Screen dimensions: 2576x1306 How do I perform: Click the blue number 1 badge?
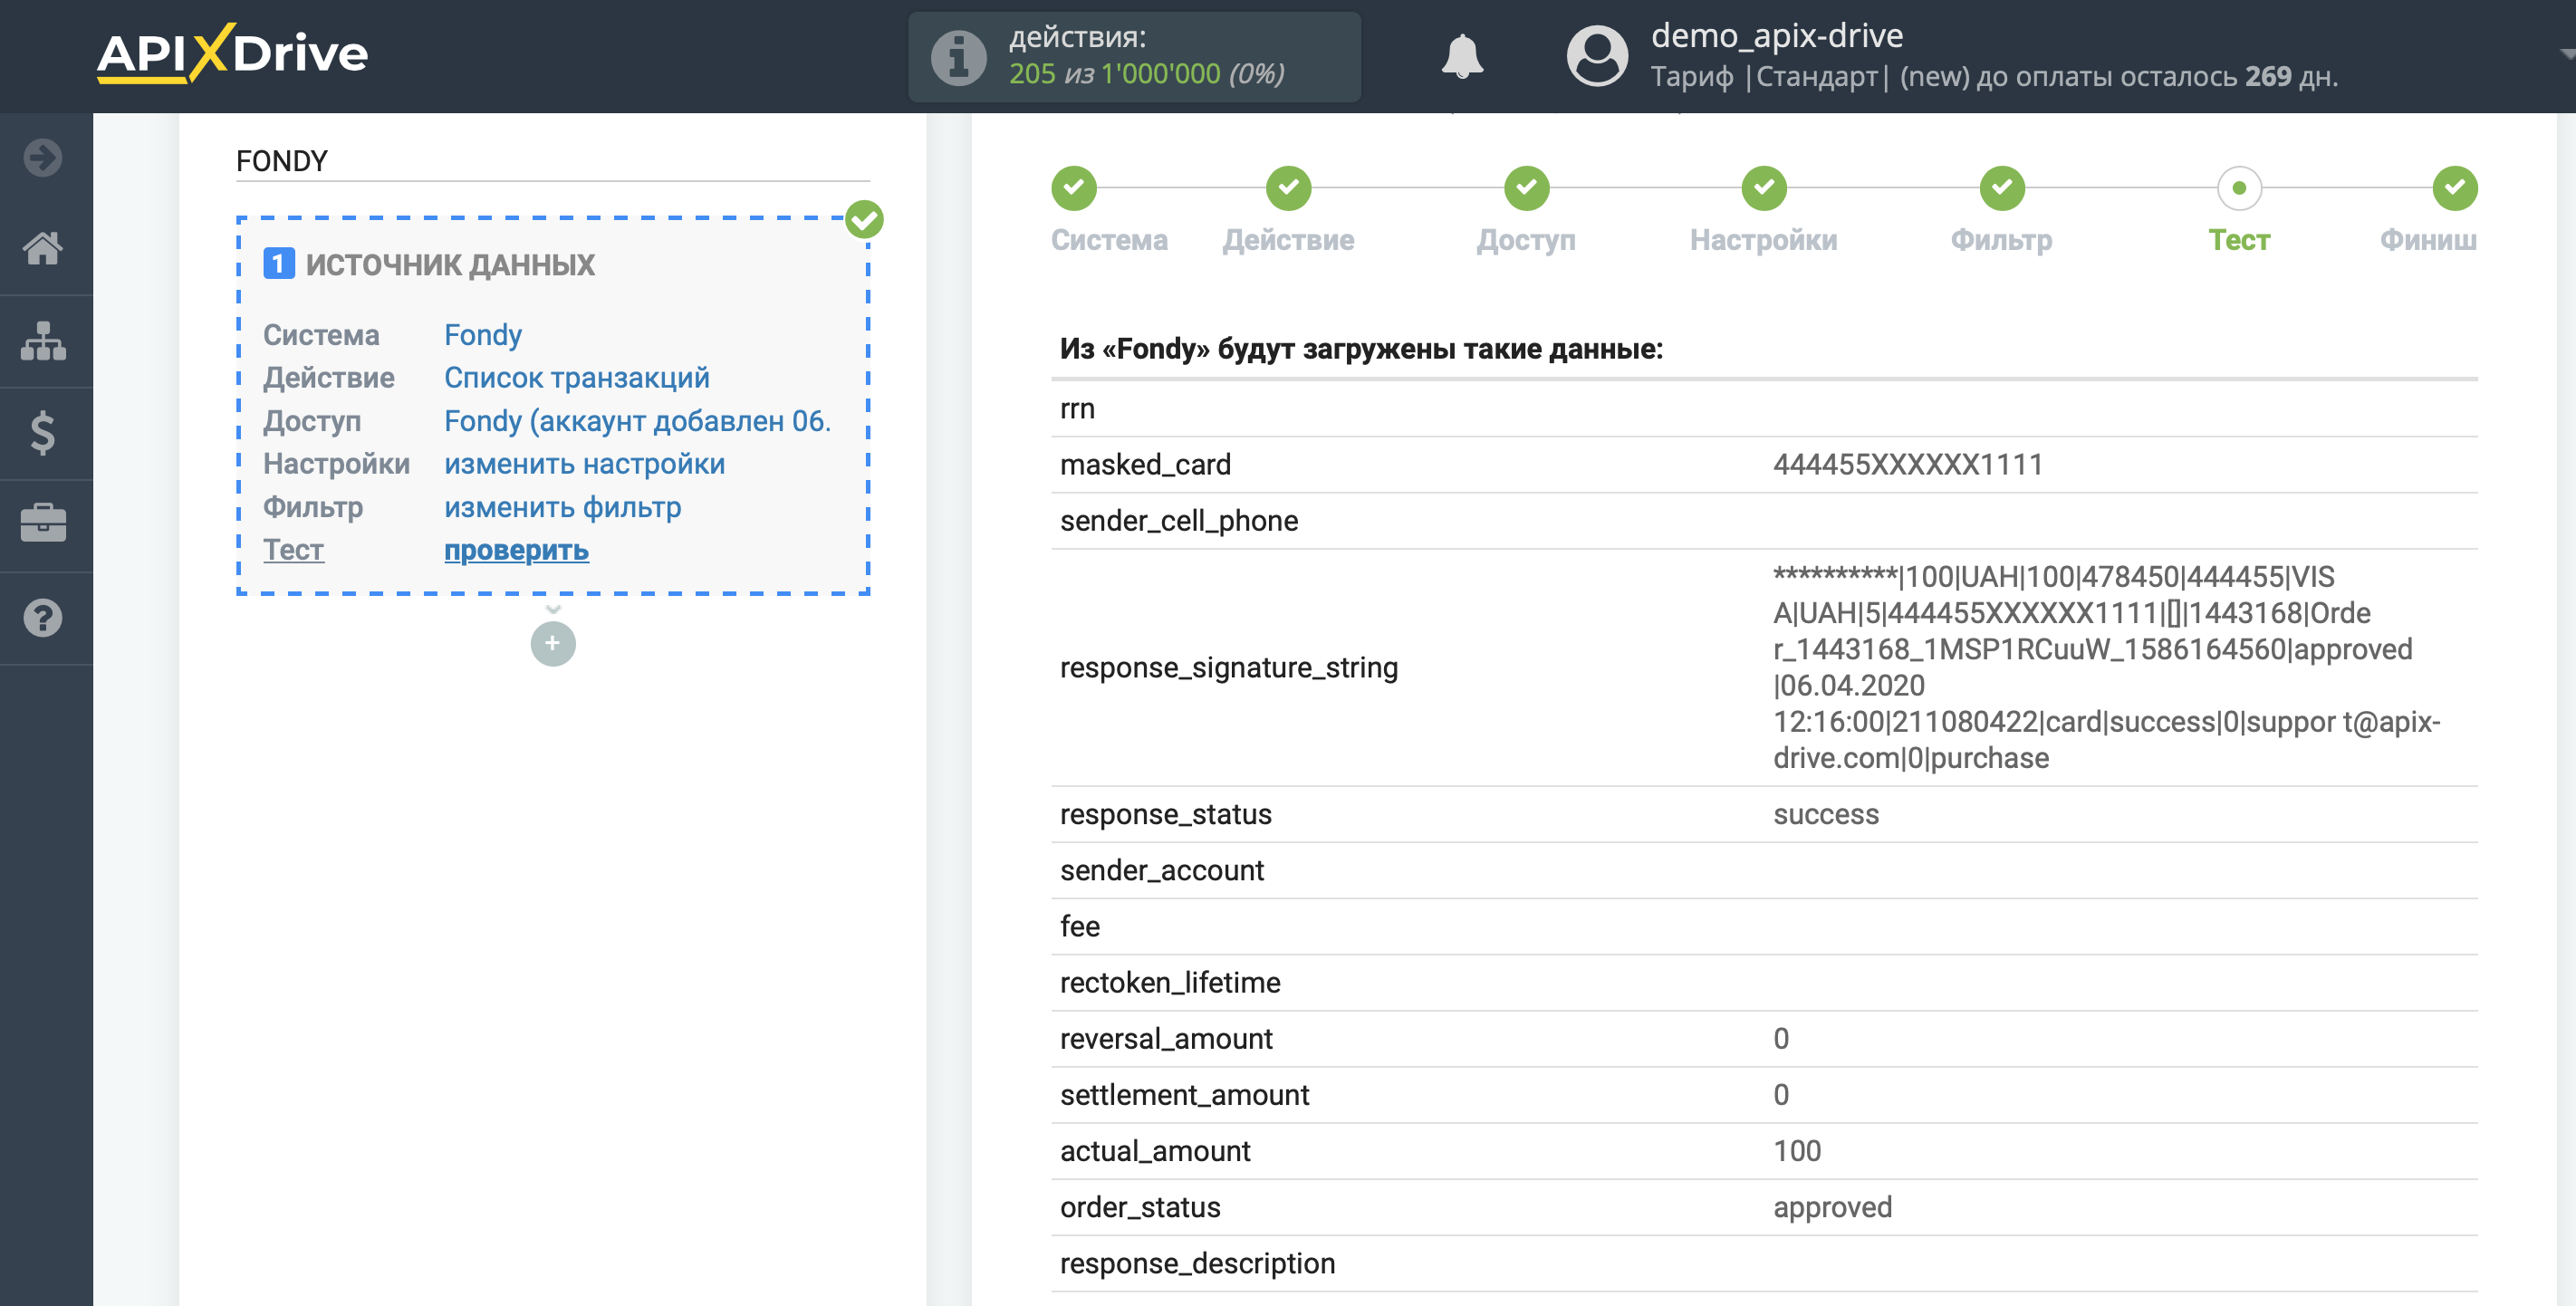tap(278, 264)
